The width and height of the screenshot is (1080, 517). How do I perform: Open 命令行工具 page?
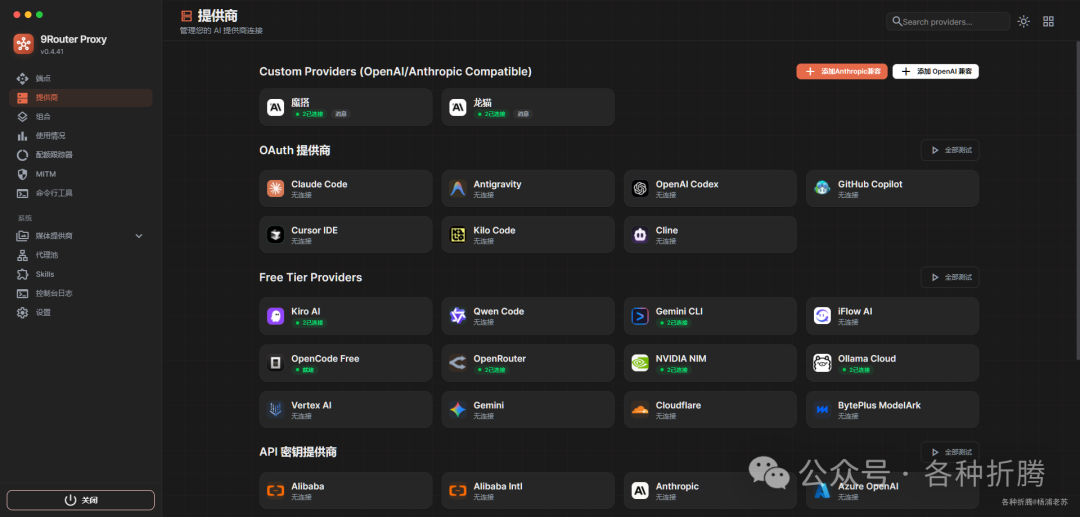point(81,193)
